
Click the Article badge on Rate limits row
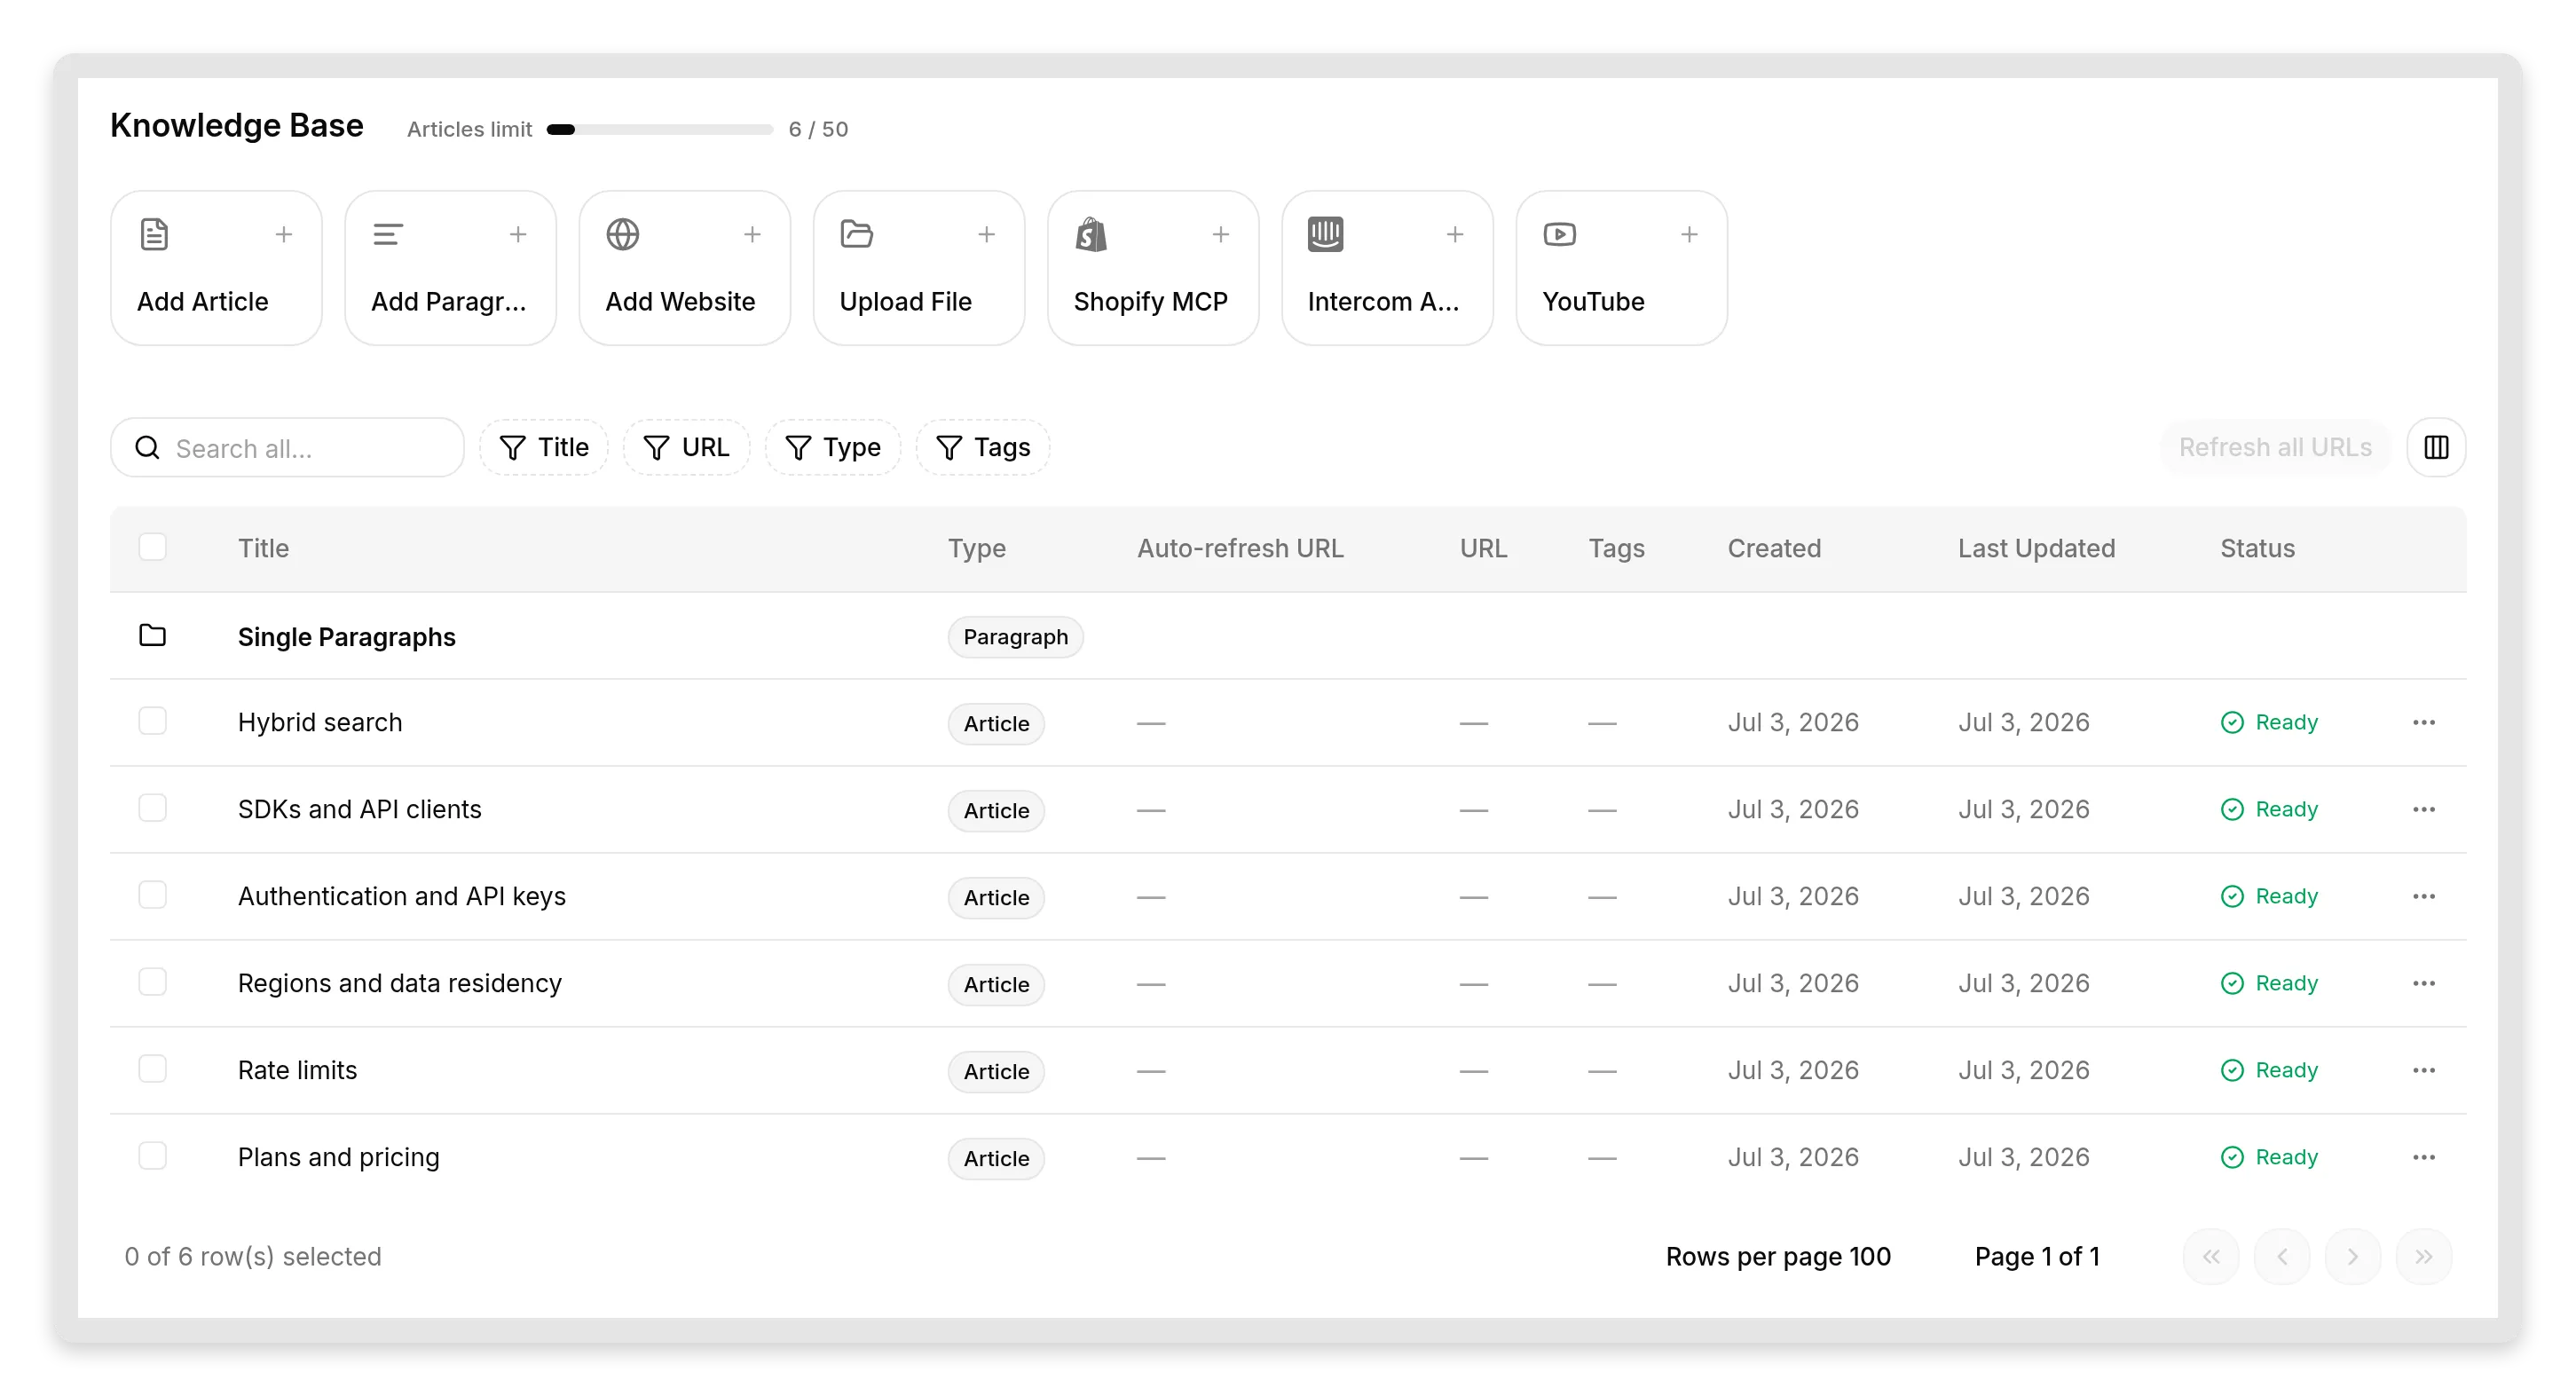pyautogui.click(x=996, y=1071)
